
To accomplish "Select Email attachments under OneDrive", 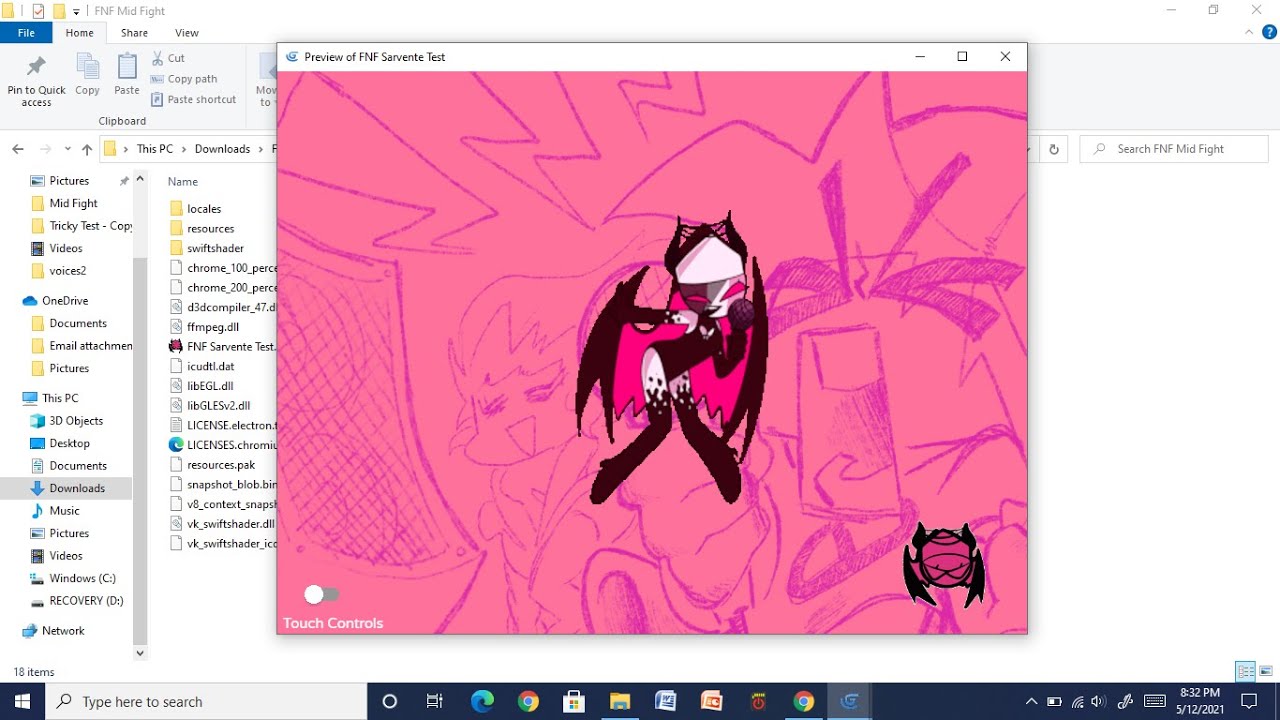I will (82, 346).
